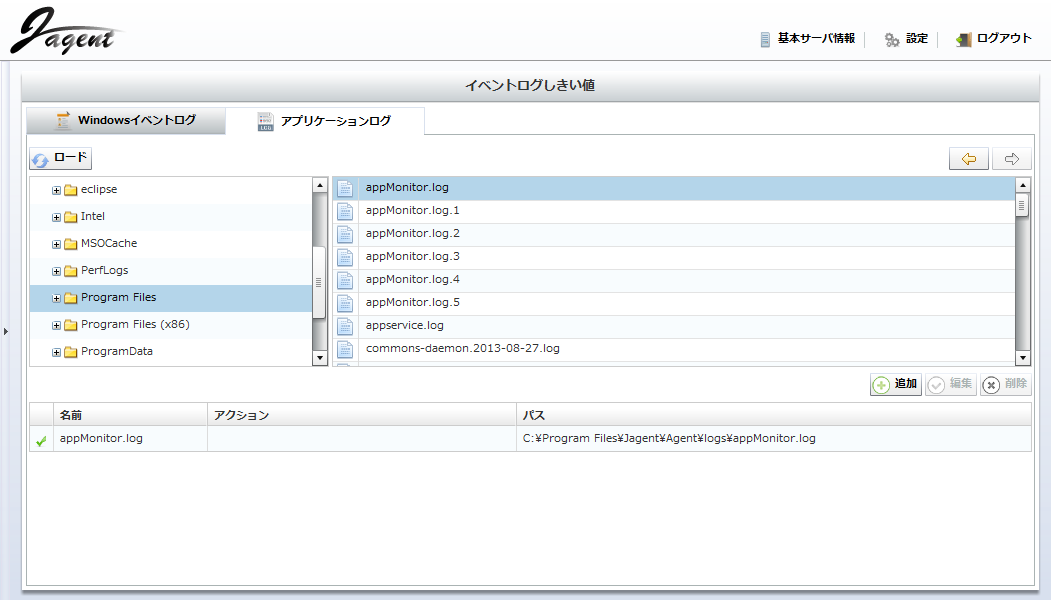Expand the eclipse folder node

56,190
